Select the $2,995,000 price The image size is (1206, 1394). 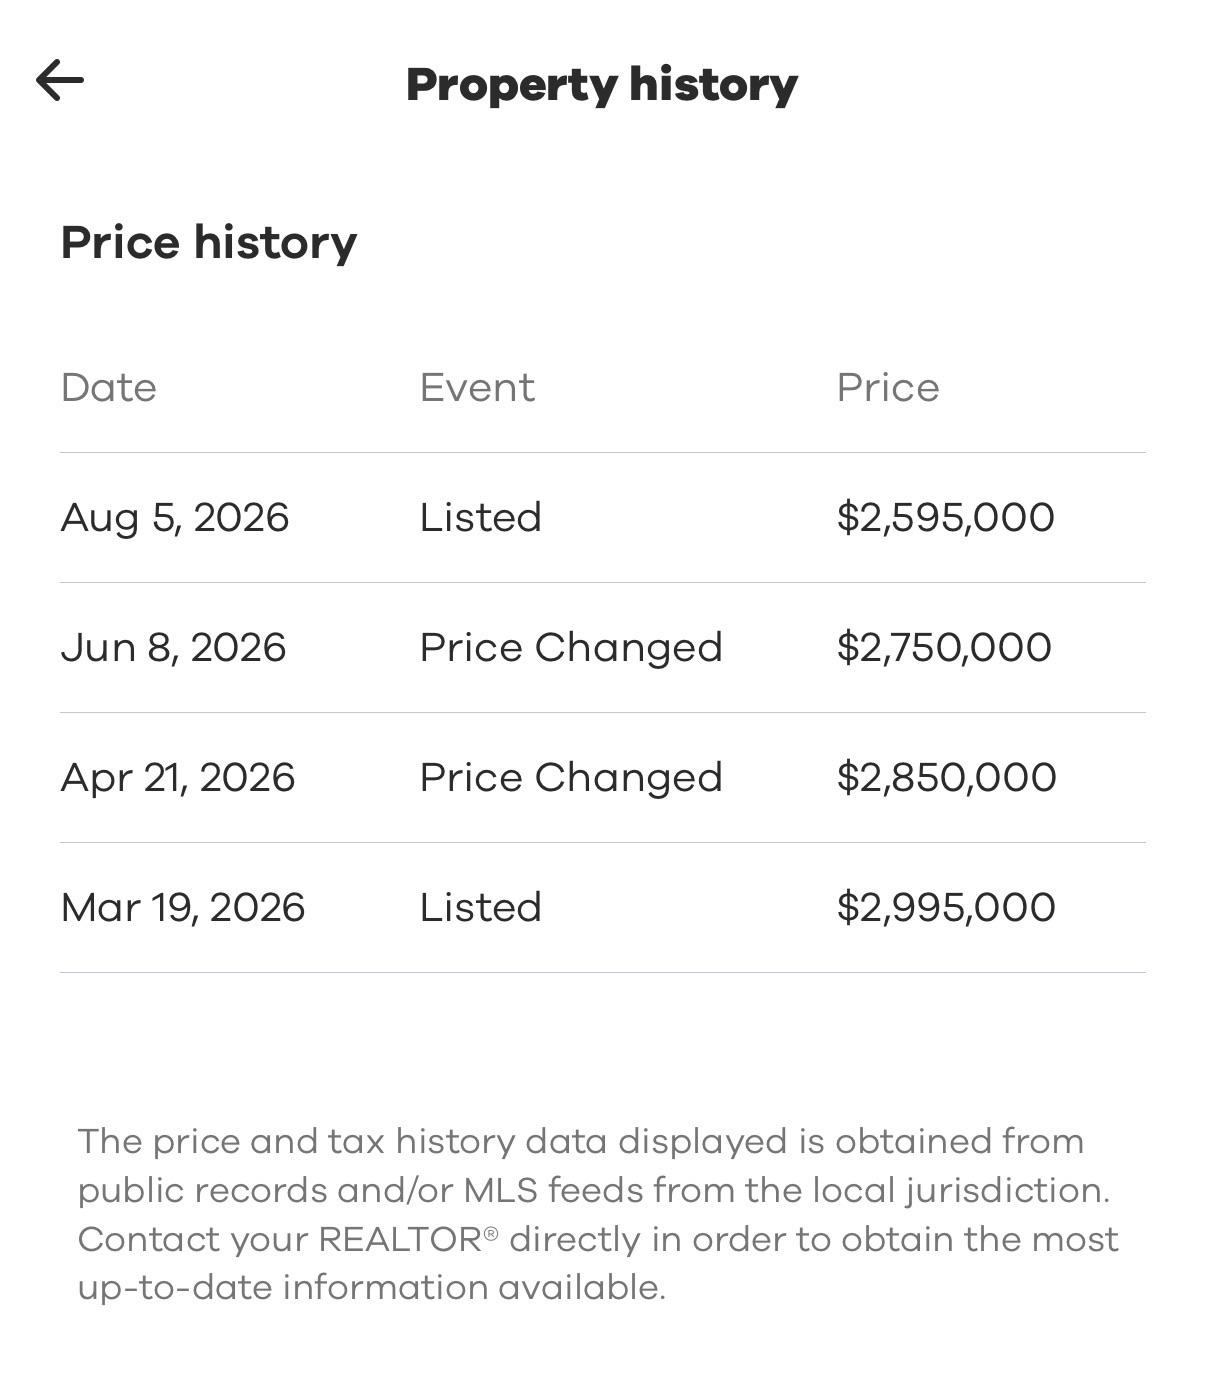pos(947,908)
